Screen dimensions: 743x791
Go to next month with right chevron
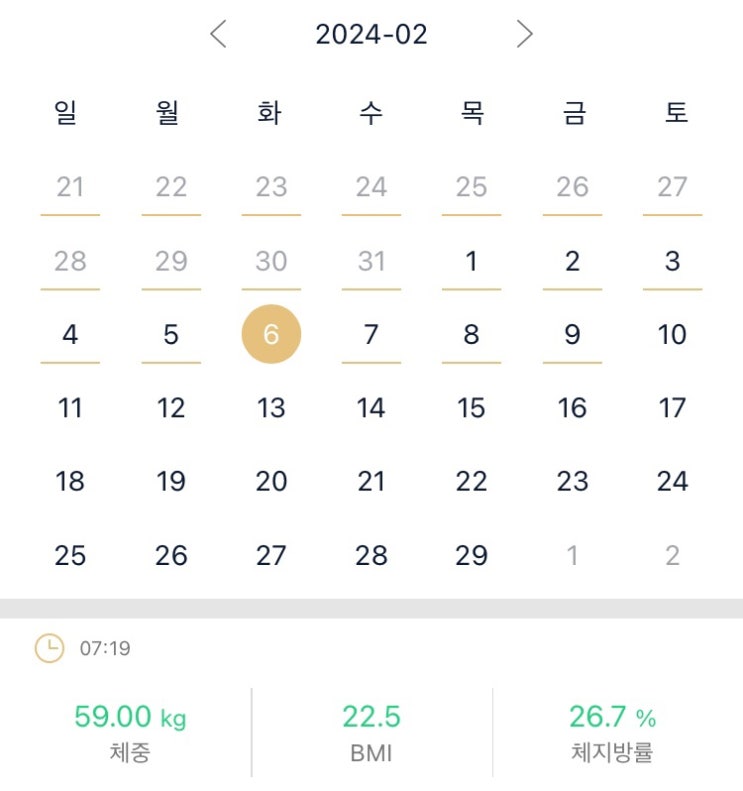(525, 34)
